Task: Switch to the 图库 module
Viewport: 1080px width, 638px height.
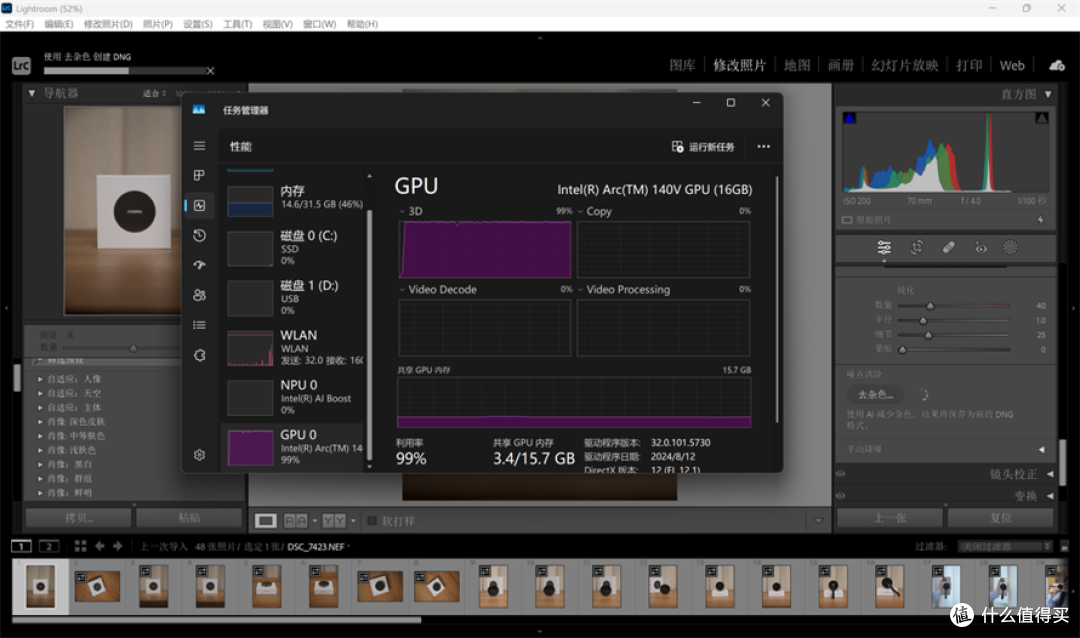Action: (x=682, y=65)
